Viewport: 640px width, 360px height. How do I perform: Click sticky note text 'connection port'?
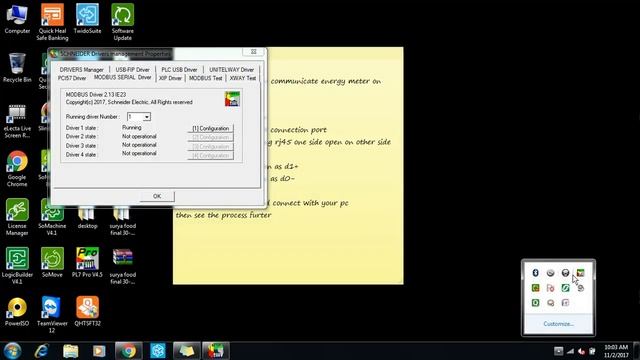[298, 130]
